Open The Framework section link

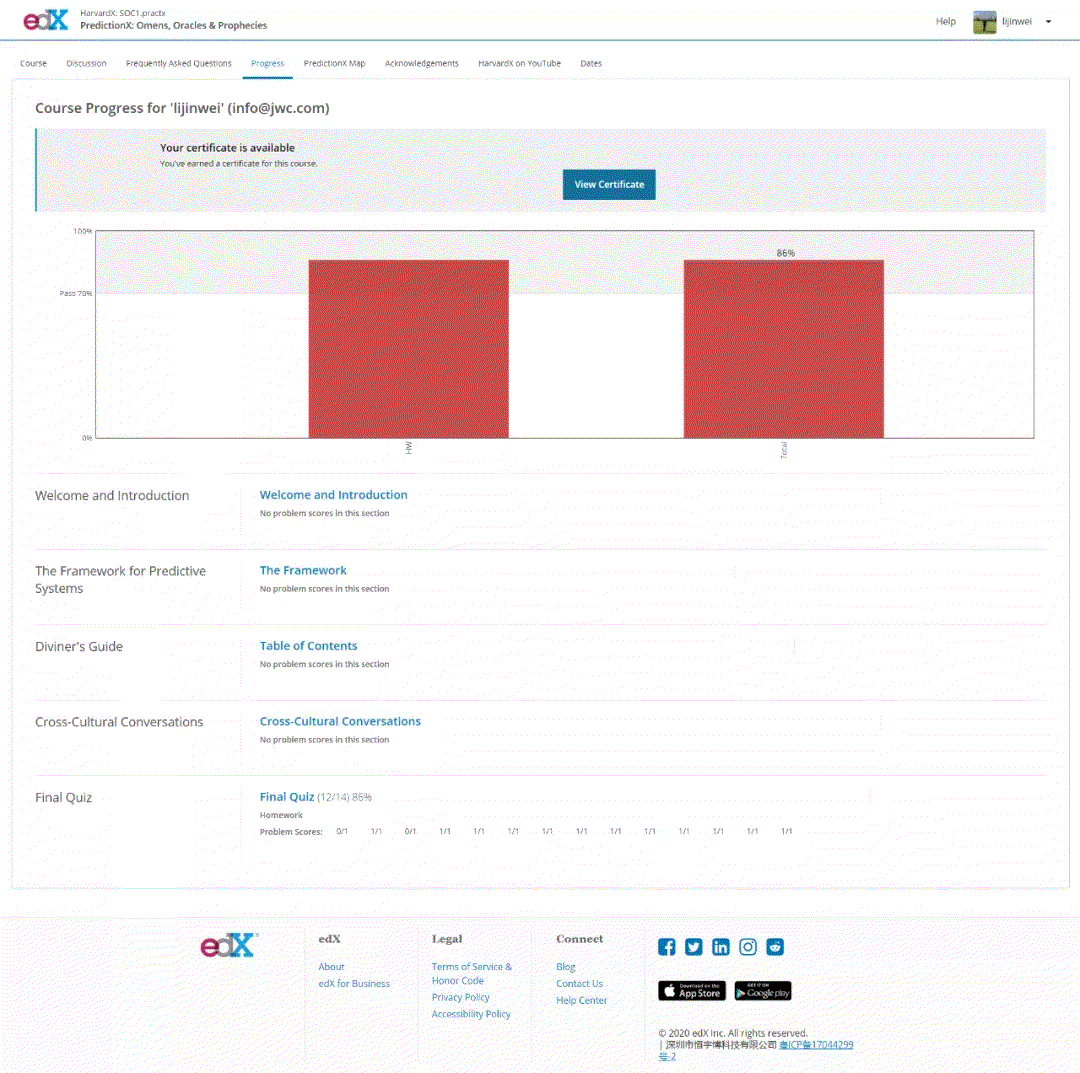[x=303, y=570]
